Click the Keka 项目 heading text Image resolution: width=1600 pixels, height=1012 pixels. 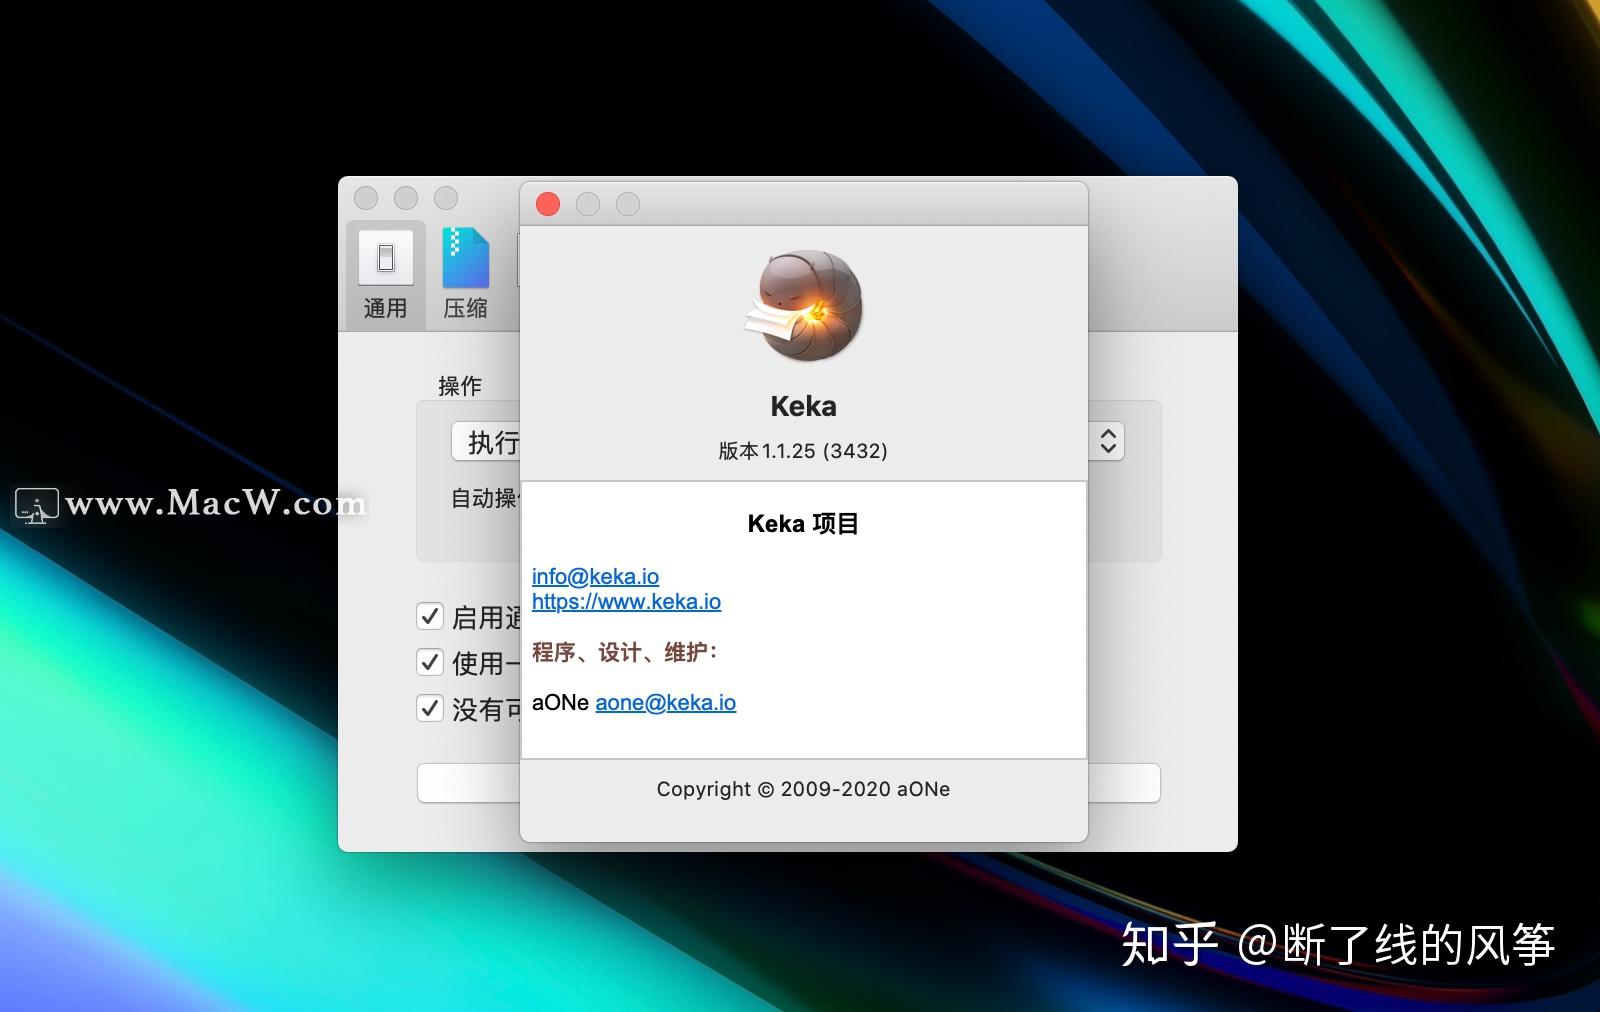pyautogui.click(x=804, y=524)
